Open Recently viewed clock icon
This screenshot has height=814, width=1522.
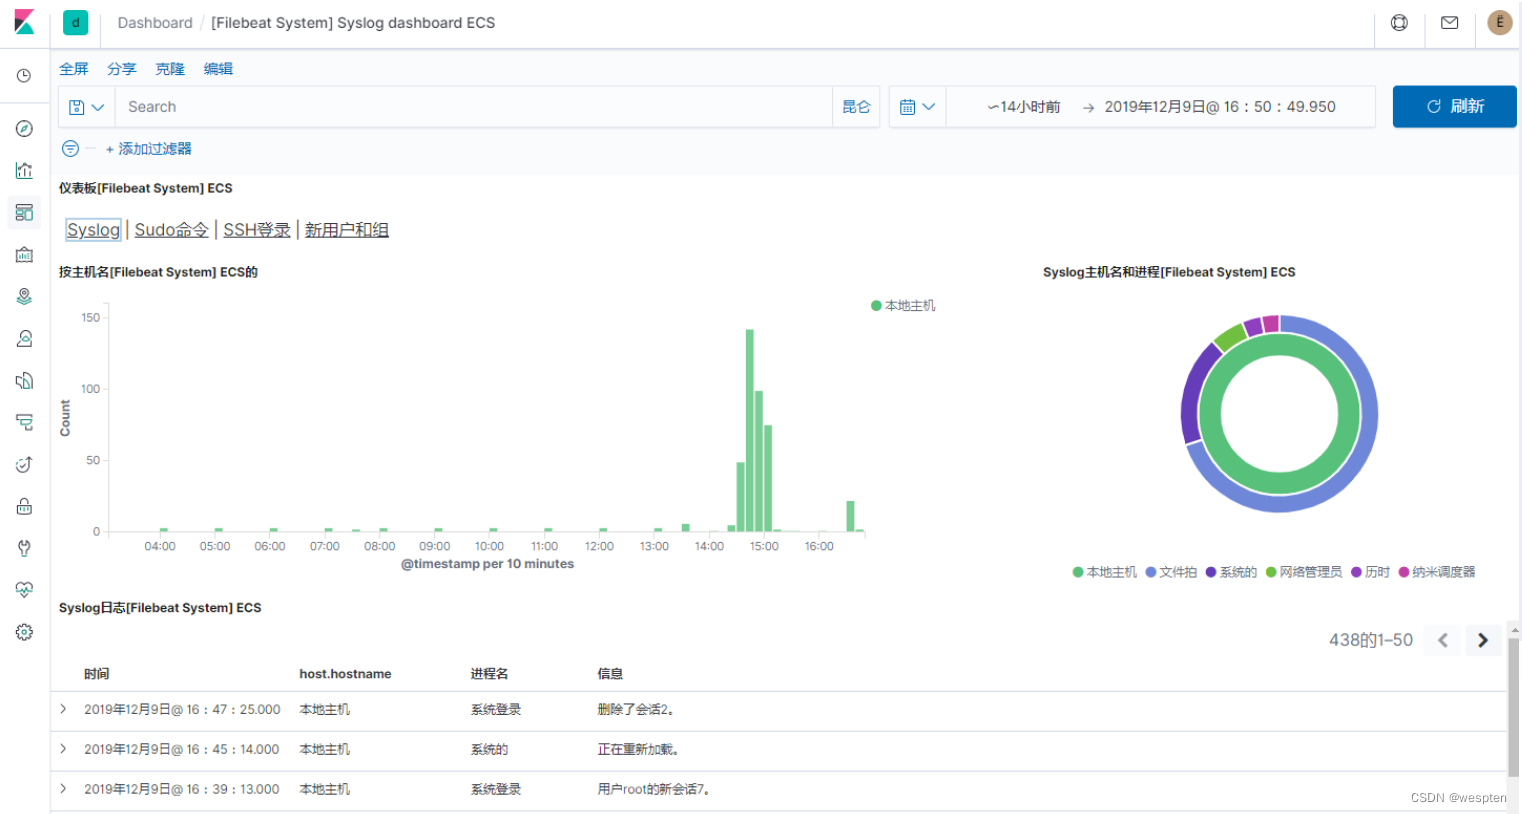(x=24, y=76)
